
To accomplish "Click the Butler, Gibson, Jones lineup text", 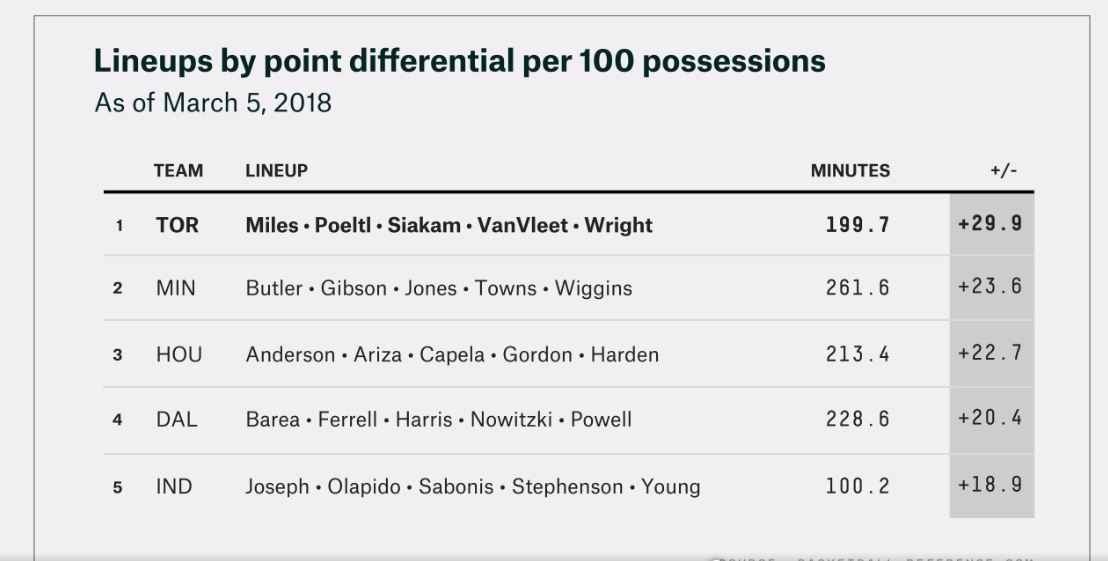I will (x=439, y=288).
